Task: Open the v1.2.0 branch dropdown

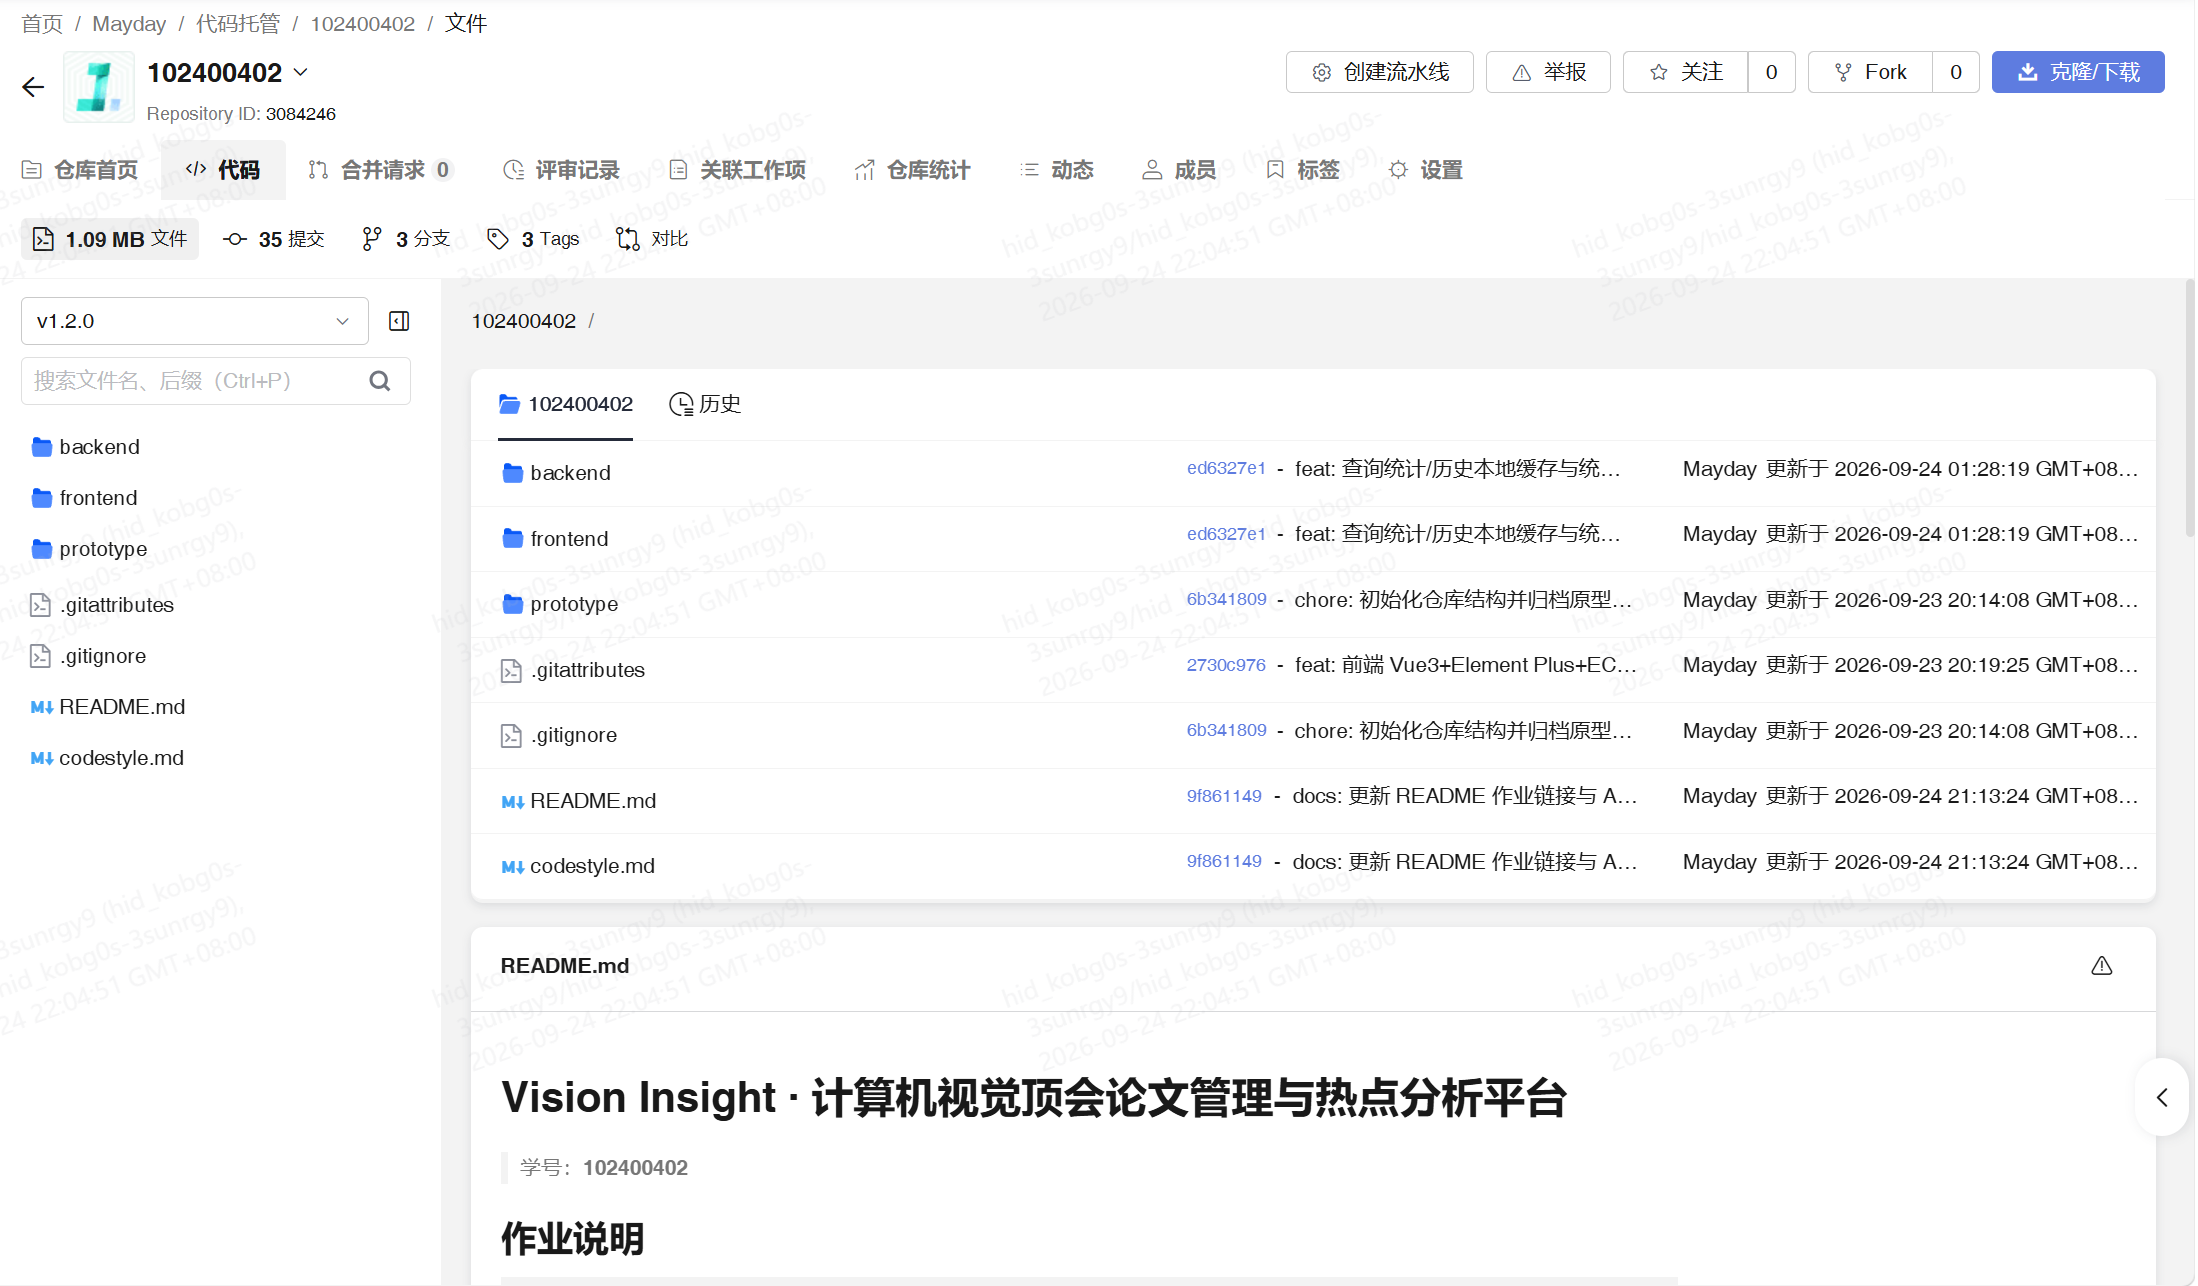Action: tap(195, 321)
